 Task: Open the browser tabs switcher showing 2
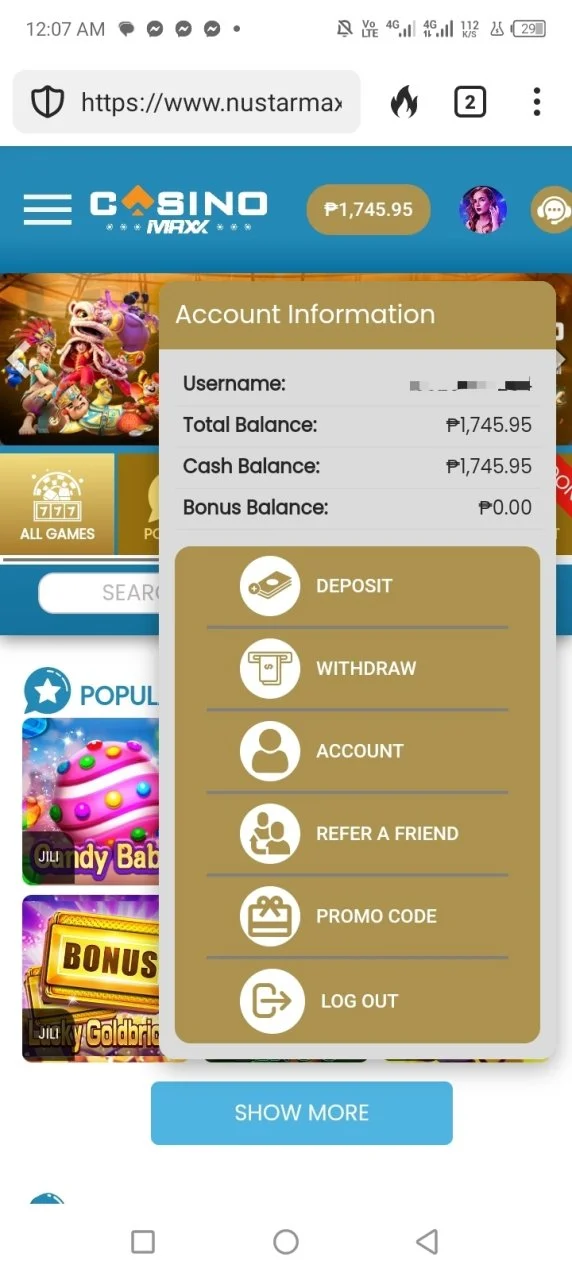click(x=470, y=102)
